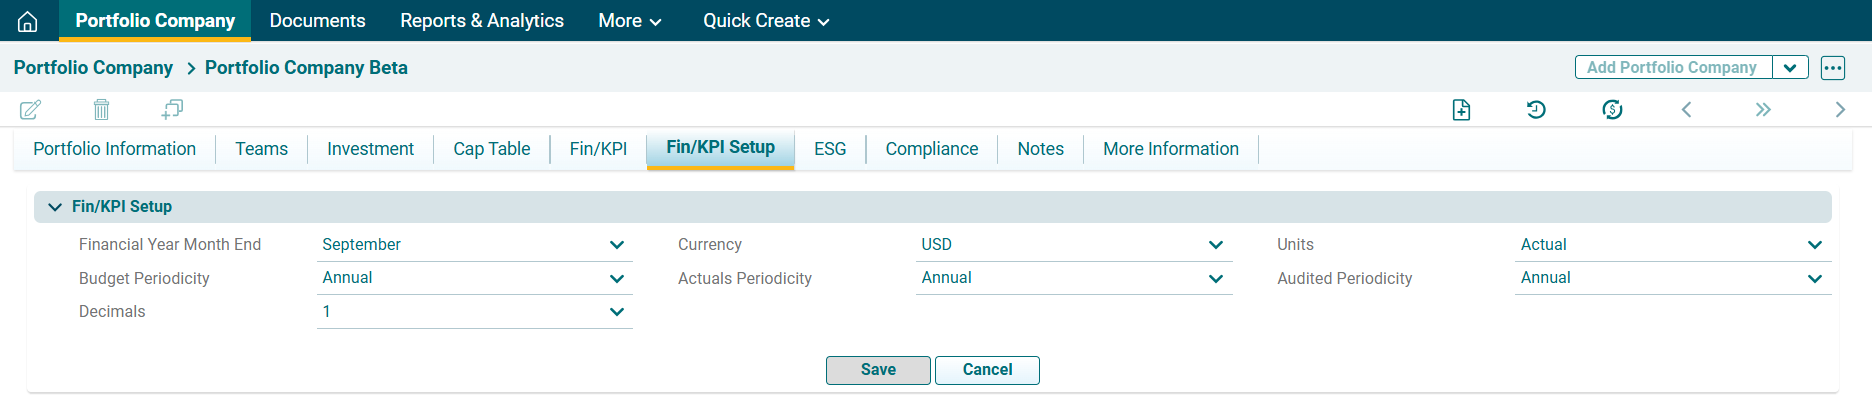Click the edit pencil icon
1872x402 pixels.
tap(31, 109)
